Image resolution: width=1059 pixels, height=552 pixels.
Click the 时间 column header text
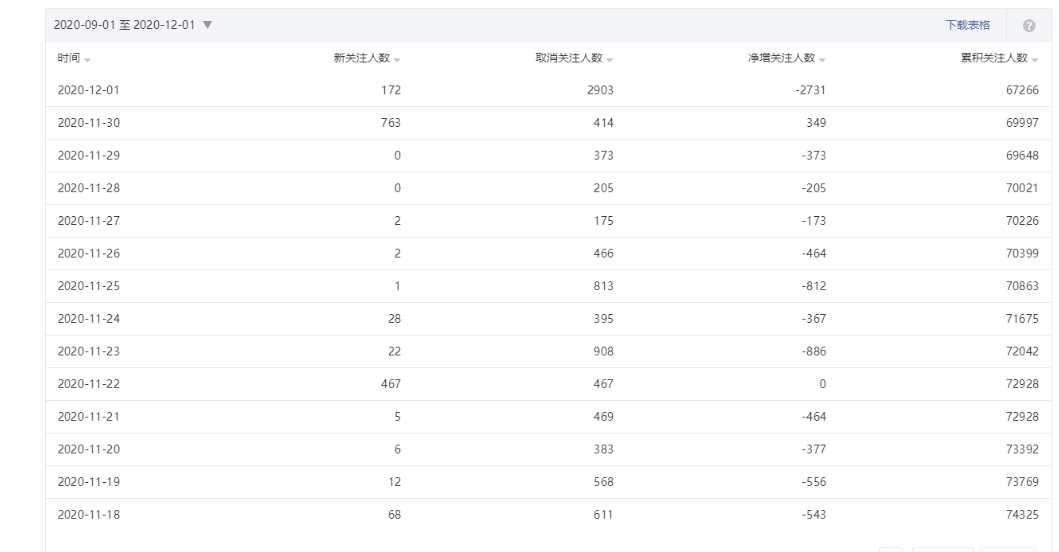click(x=68, y=58)
